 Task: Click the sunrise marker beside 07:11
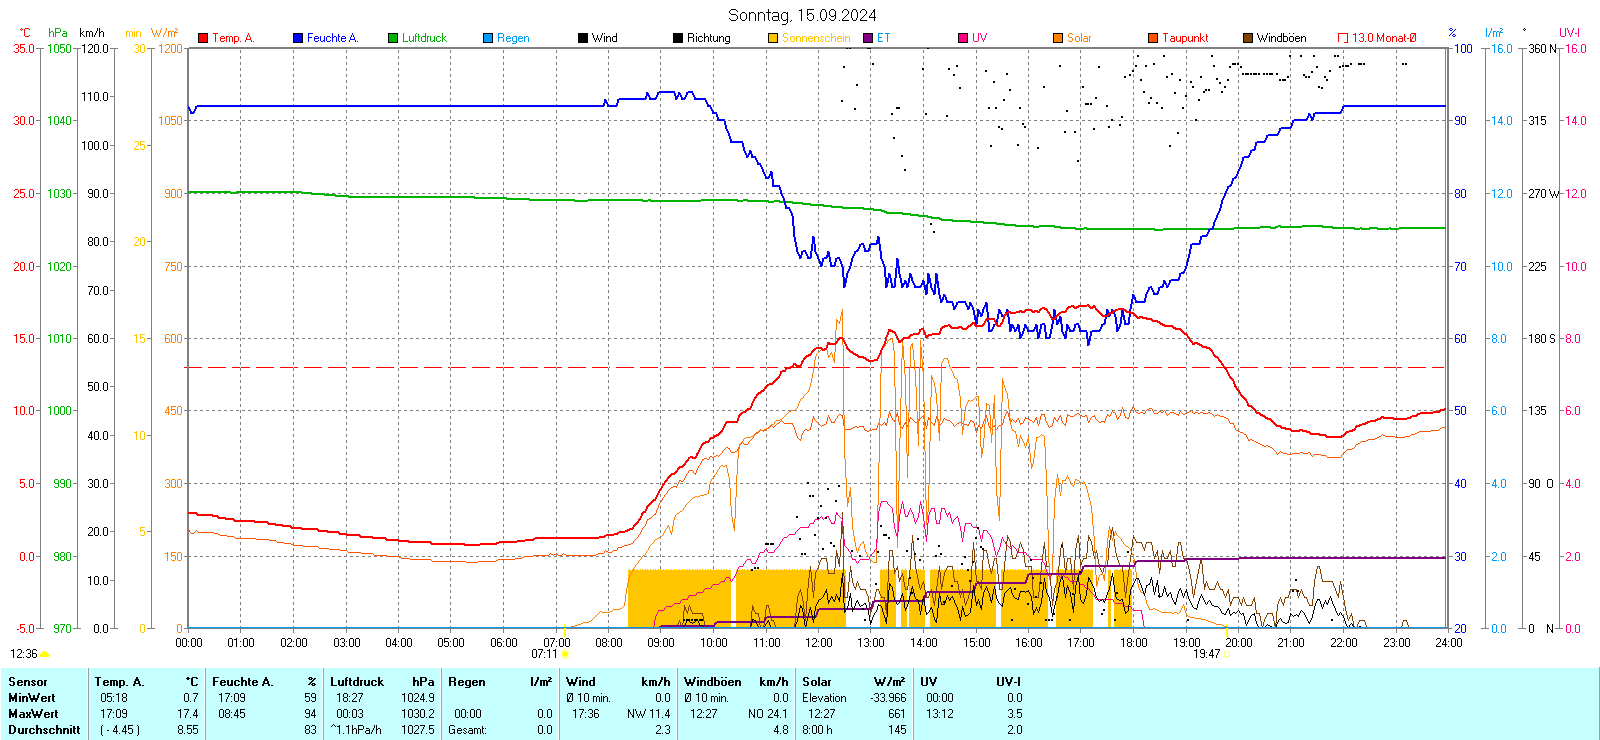point(565,654)
